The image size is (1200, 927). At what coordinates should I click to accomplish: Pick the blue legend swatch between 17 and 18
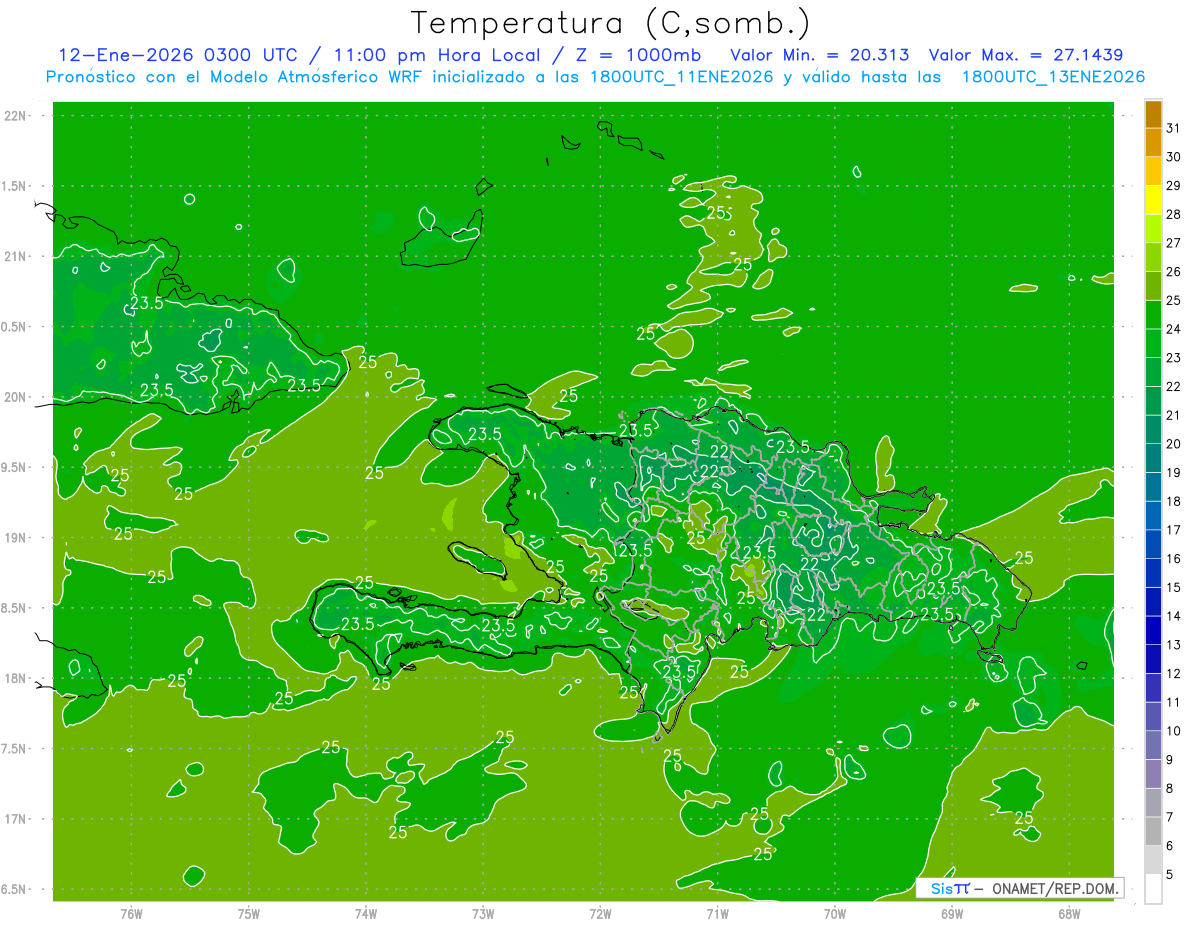[x=1153, y=516]
